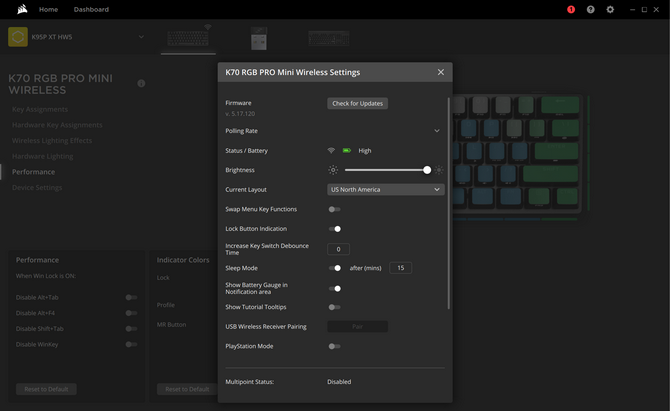Open the notification alert icon
The width and height of the screenshot is (670, 411).
coord(571,9)
